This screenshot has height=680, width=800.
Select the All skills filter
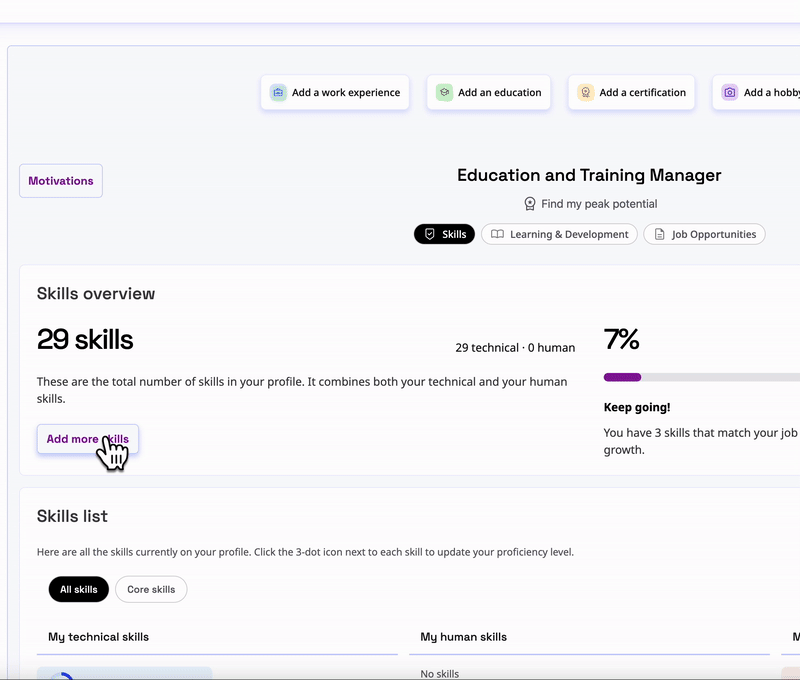(x=79, y=589)
